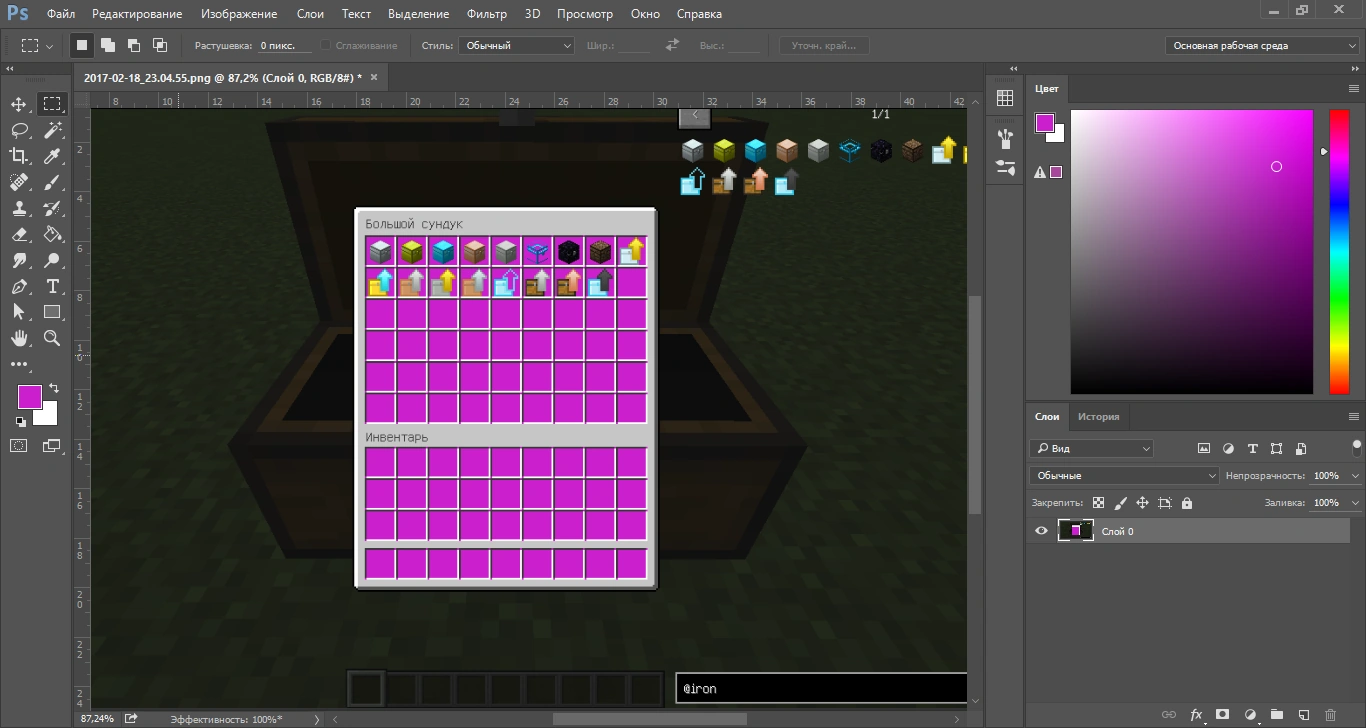This screenshot has width=1366, height=728.
Task: Select the Eraser tool
Action: pyautogui.click(x=19, y=234)
